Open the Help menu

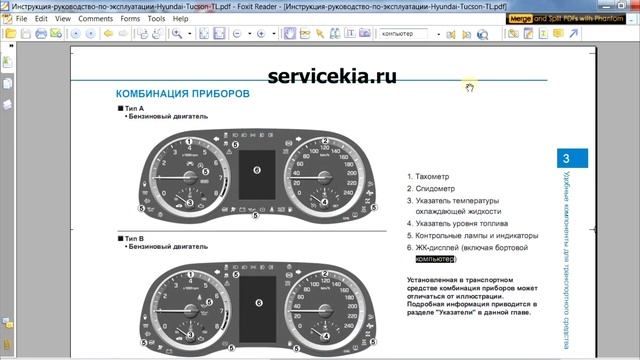point(180,19)
